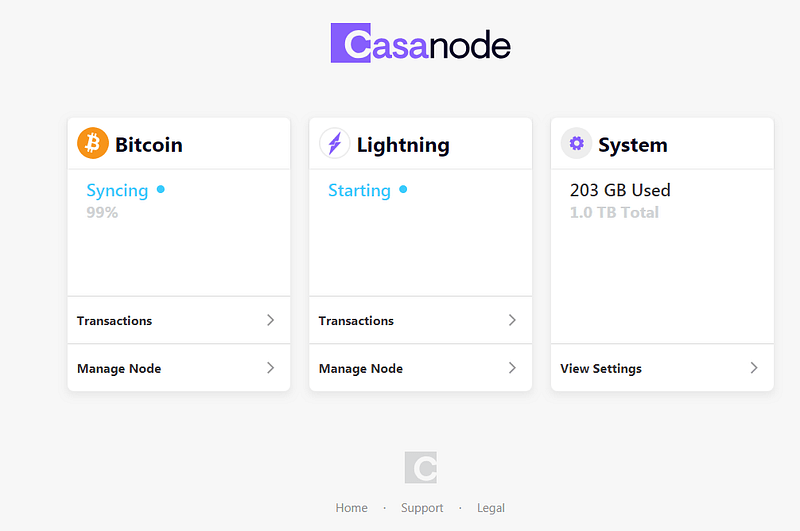
Task: Click the purple Lightning bolt icon
Action: pos(335,143)
